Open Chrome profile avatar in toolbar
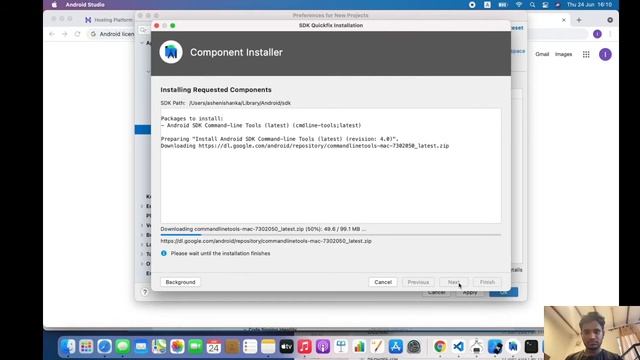The image size is (640, 360). click(x=597, y=34)
